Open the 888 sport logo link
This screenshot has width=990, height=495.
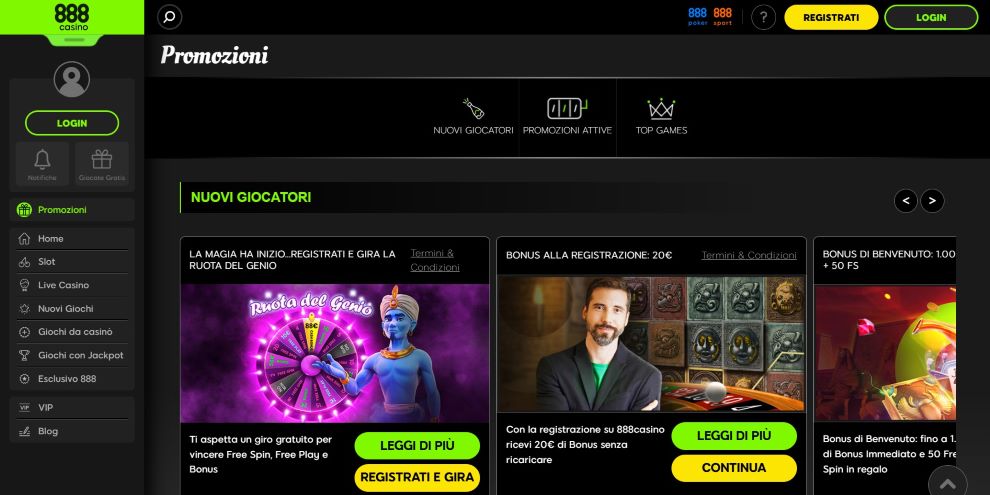pyautogui.click(x=722, y=16)
